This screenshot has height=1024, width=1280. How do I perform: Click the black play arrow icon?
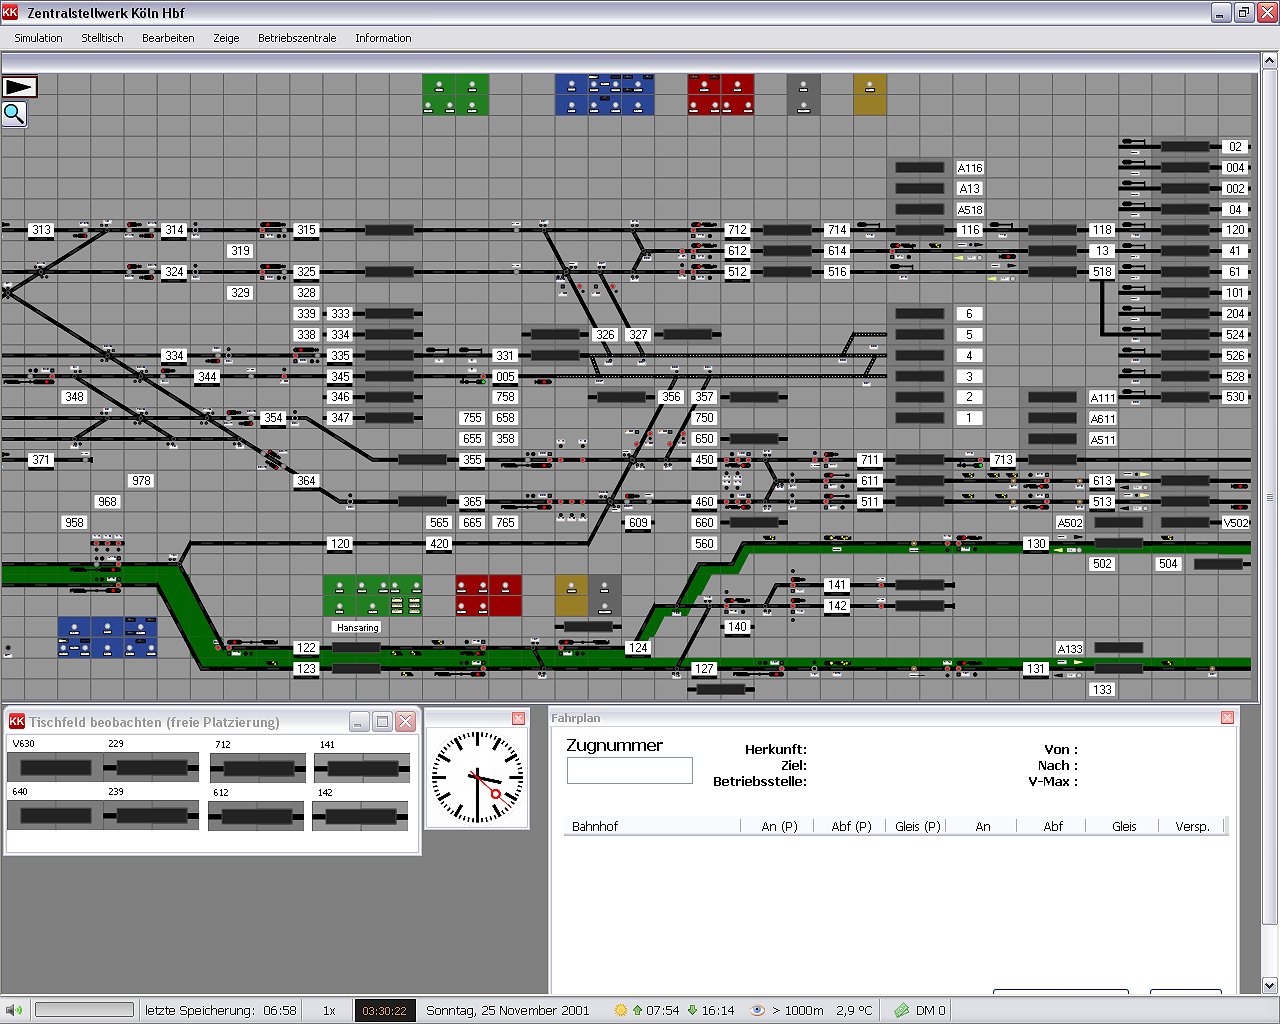(19, 87)
